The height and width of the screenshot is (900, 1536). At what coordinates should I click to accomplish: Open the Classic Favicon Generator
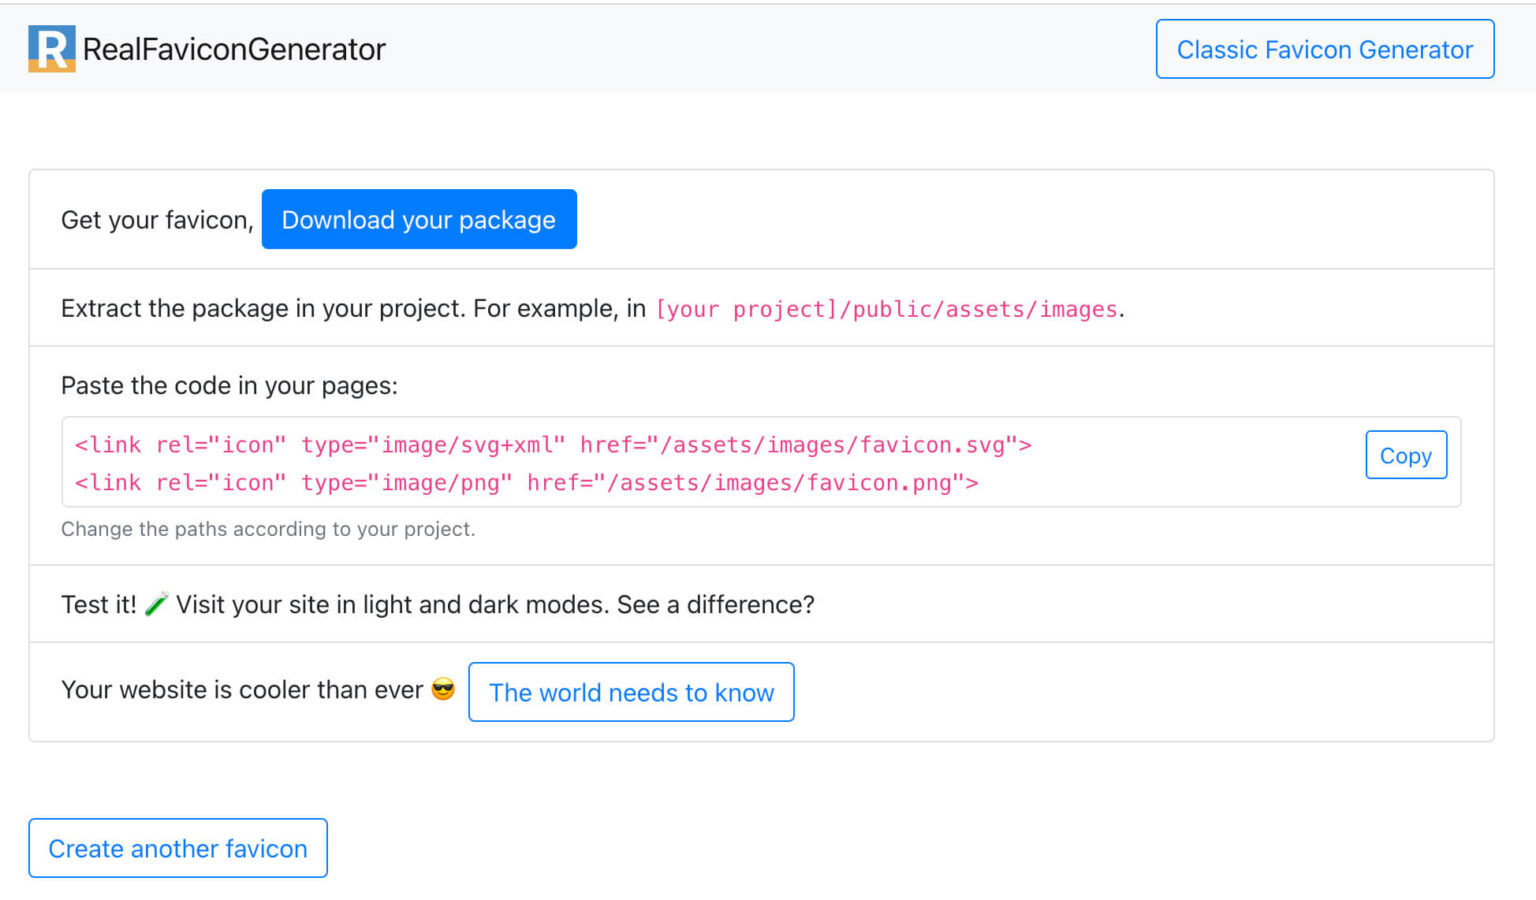click(x=1324, y=49)
